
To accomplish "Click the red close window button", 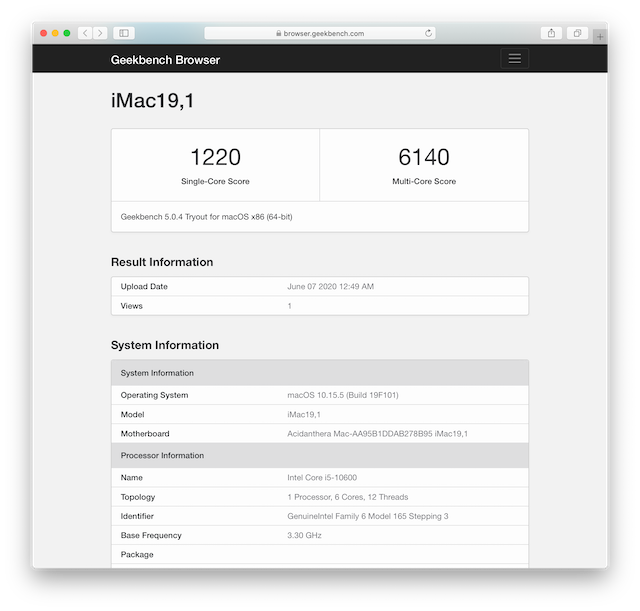I will click(44, 33).
